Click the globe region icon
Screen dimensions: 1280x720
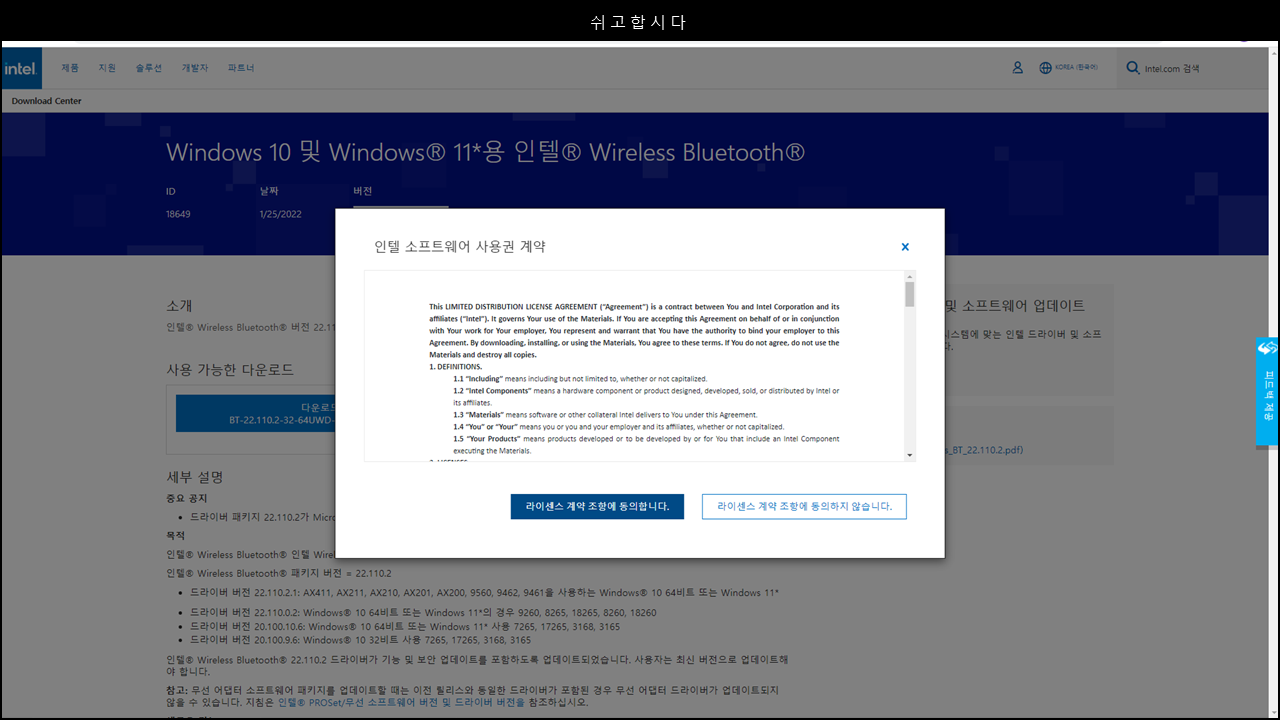point(1046,68)
